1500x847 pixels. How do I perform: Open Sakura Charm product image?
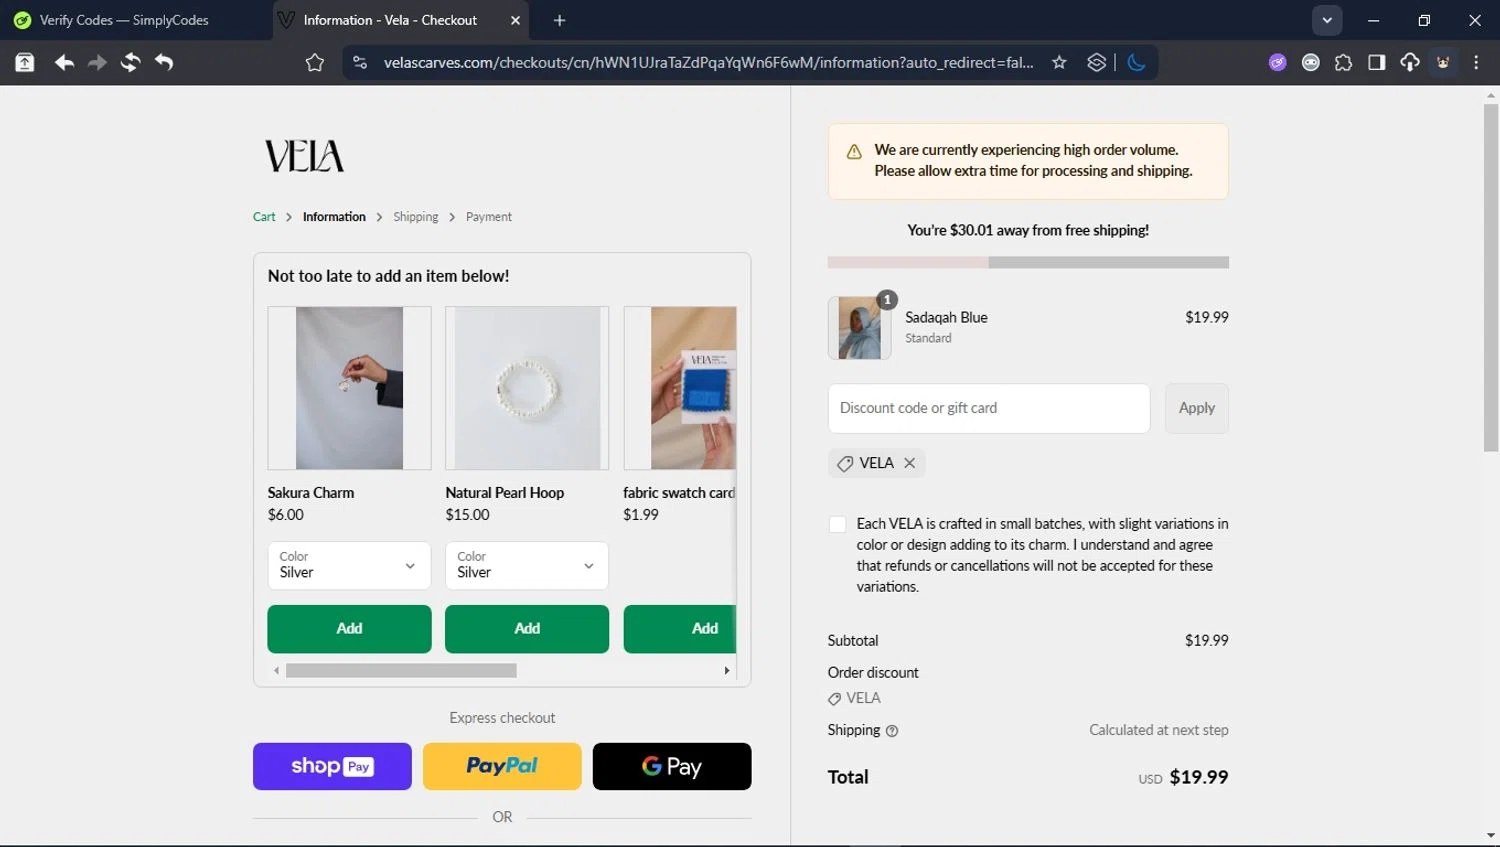pyautogui.click(x=349, y=388)
